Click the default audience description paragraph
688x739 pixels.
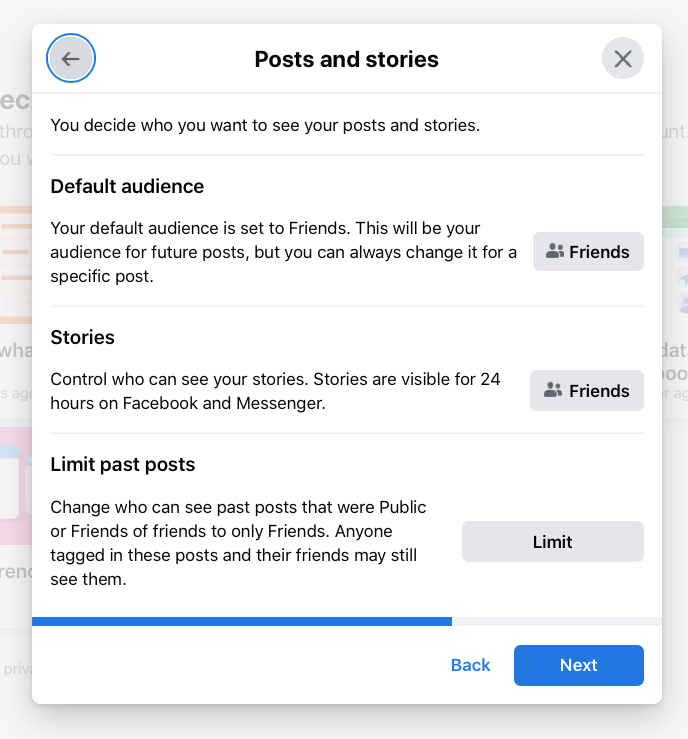[x=283, y=252]
